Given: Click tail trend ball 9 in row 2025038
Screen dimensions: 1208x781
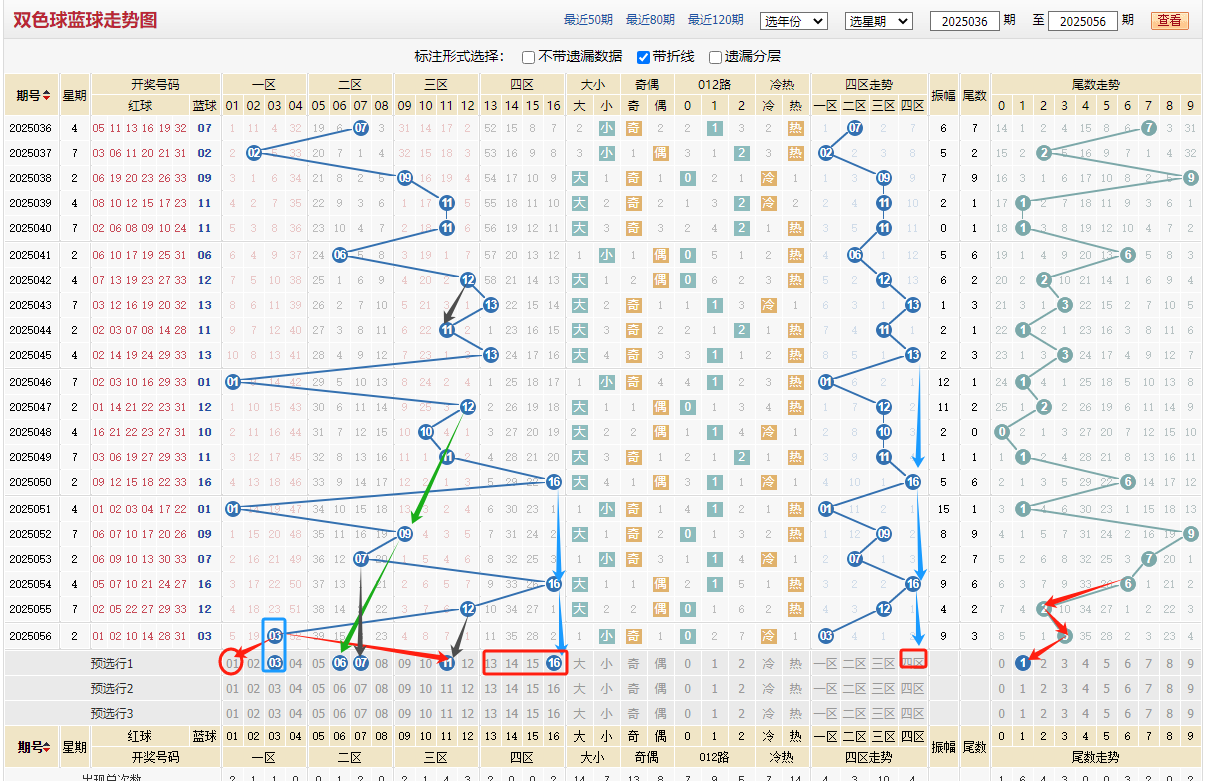Looking at the screenshot, I should [x=1190, y=178].
